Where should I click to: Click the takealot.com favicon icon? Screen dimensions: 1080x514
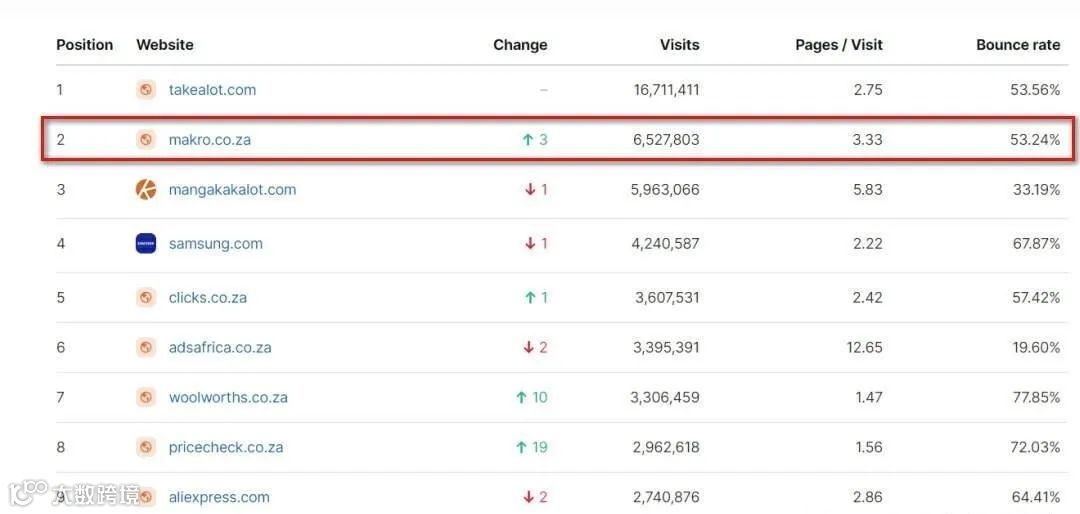pos(146,90)
